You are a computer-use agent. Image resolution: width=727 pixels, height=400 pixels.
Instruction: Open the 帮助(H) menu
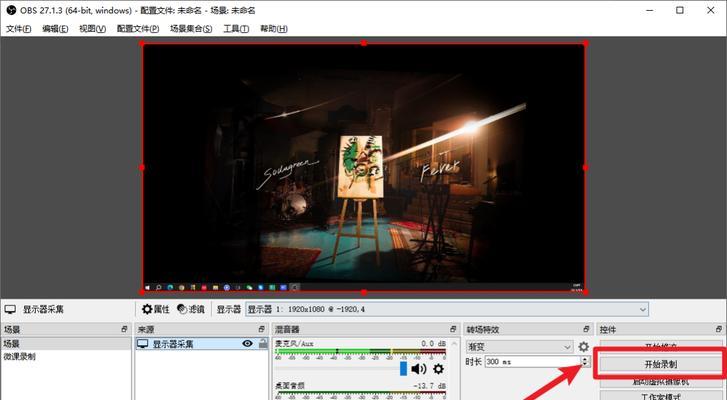274,29
